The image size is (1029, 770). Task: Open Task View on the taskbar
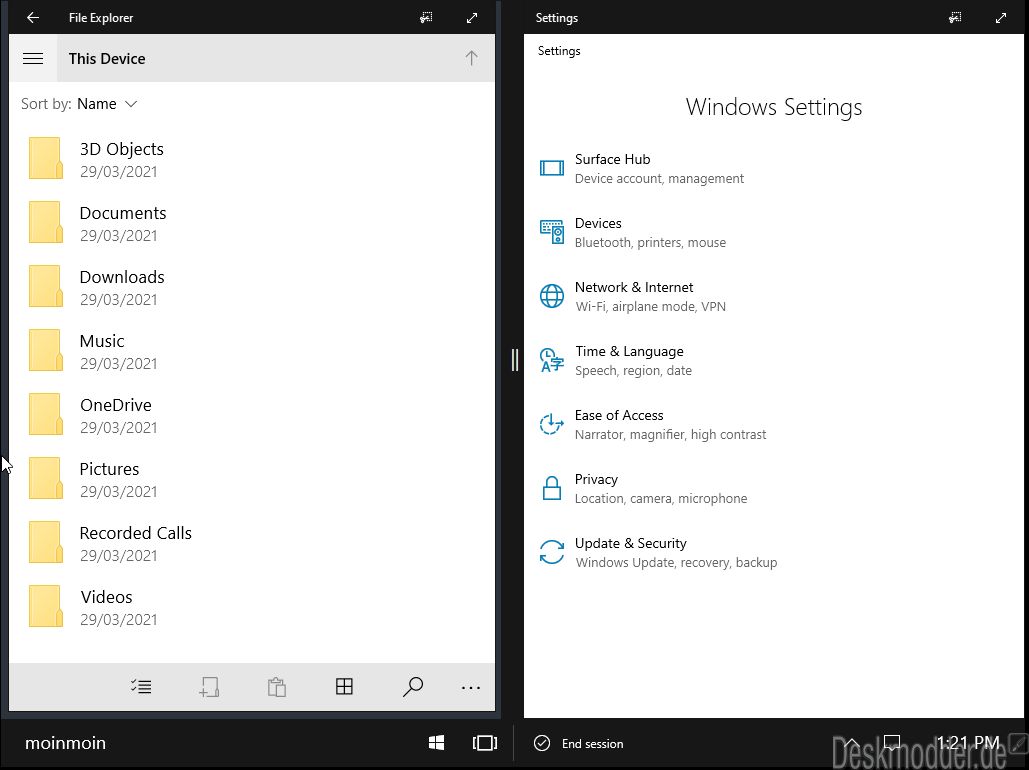(485, 742)
